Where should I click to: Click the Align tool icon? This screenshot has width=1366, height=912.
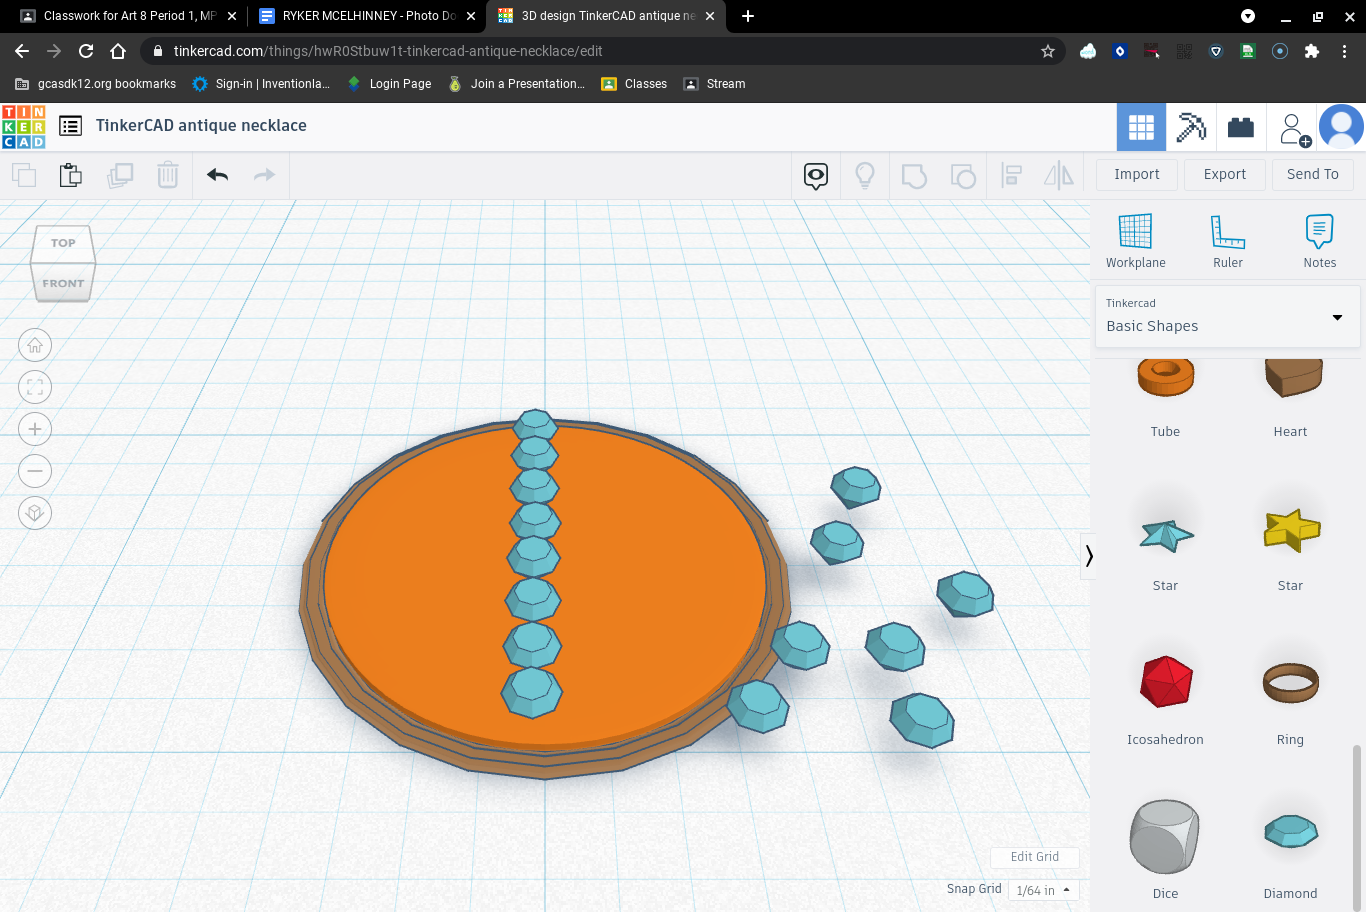pyautogui.click(x=1011, y=176)
